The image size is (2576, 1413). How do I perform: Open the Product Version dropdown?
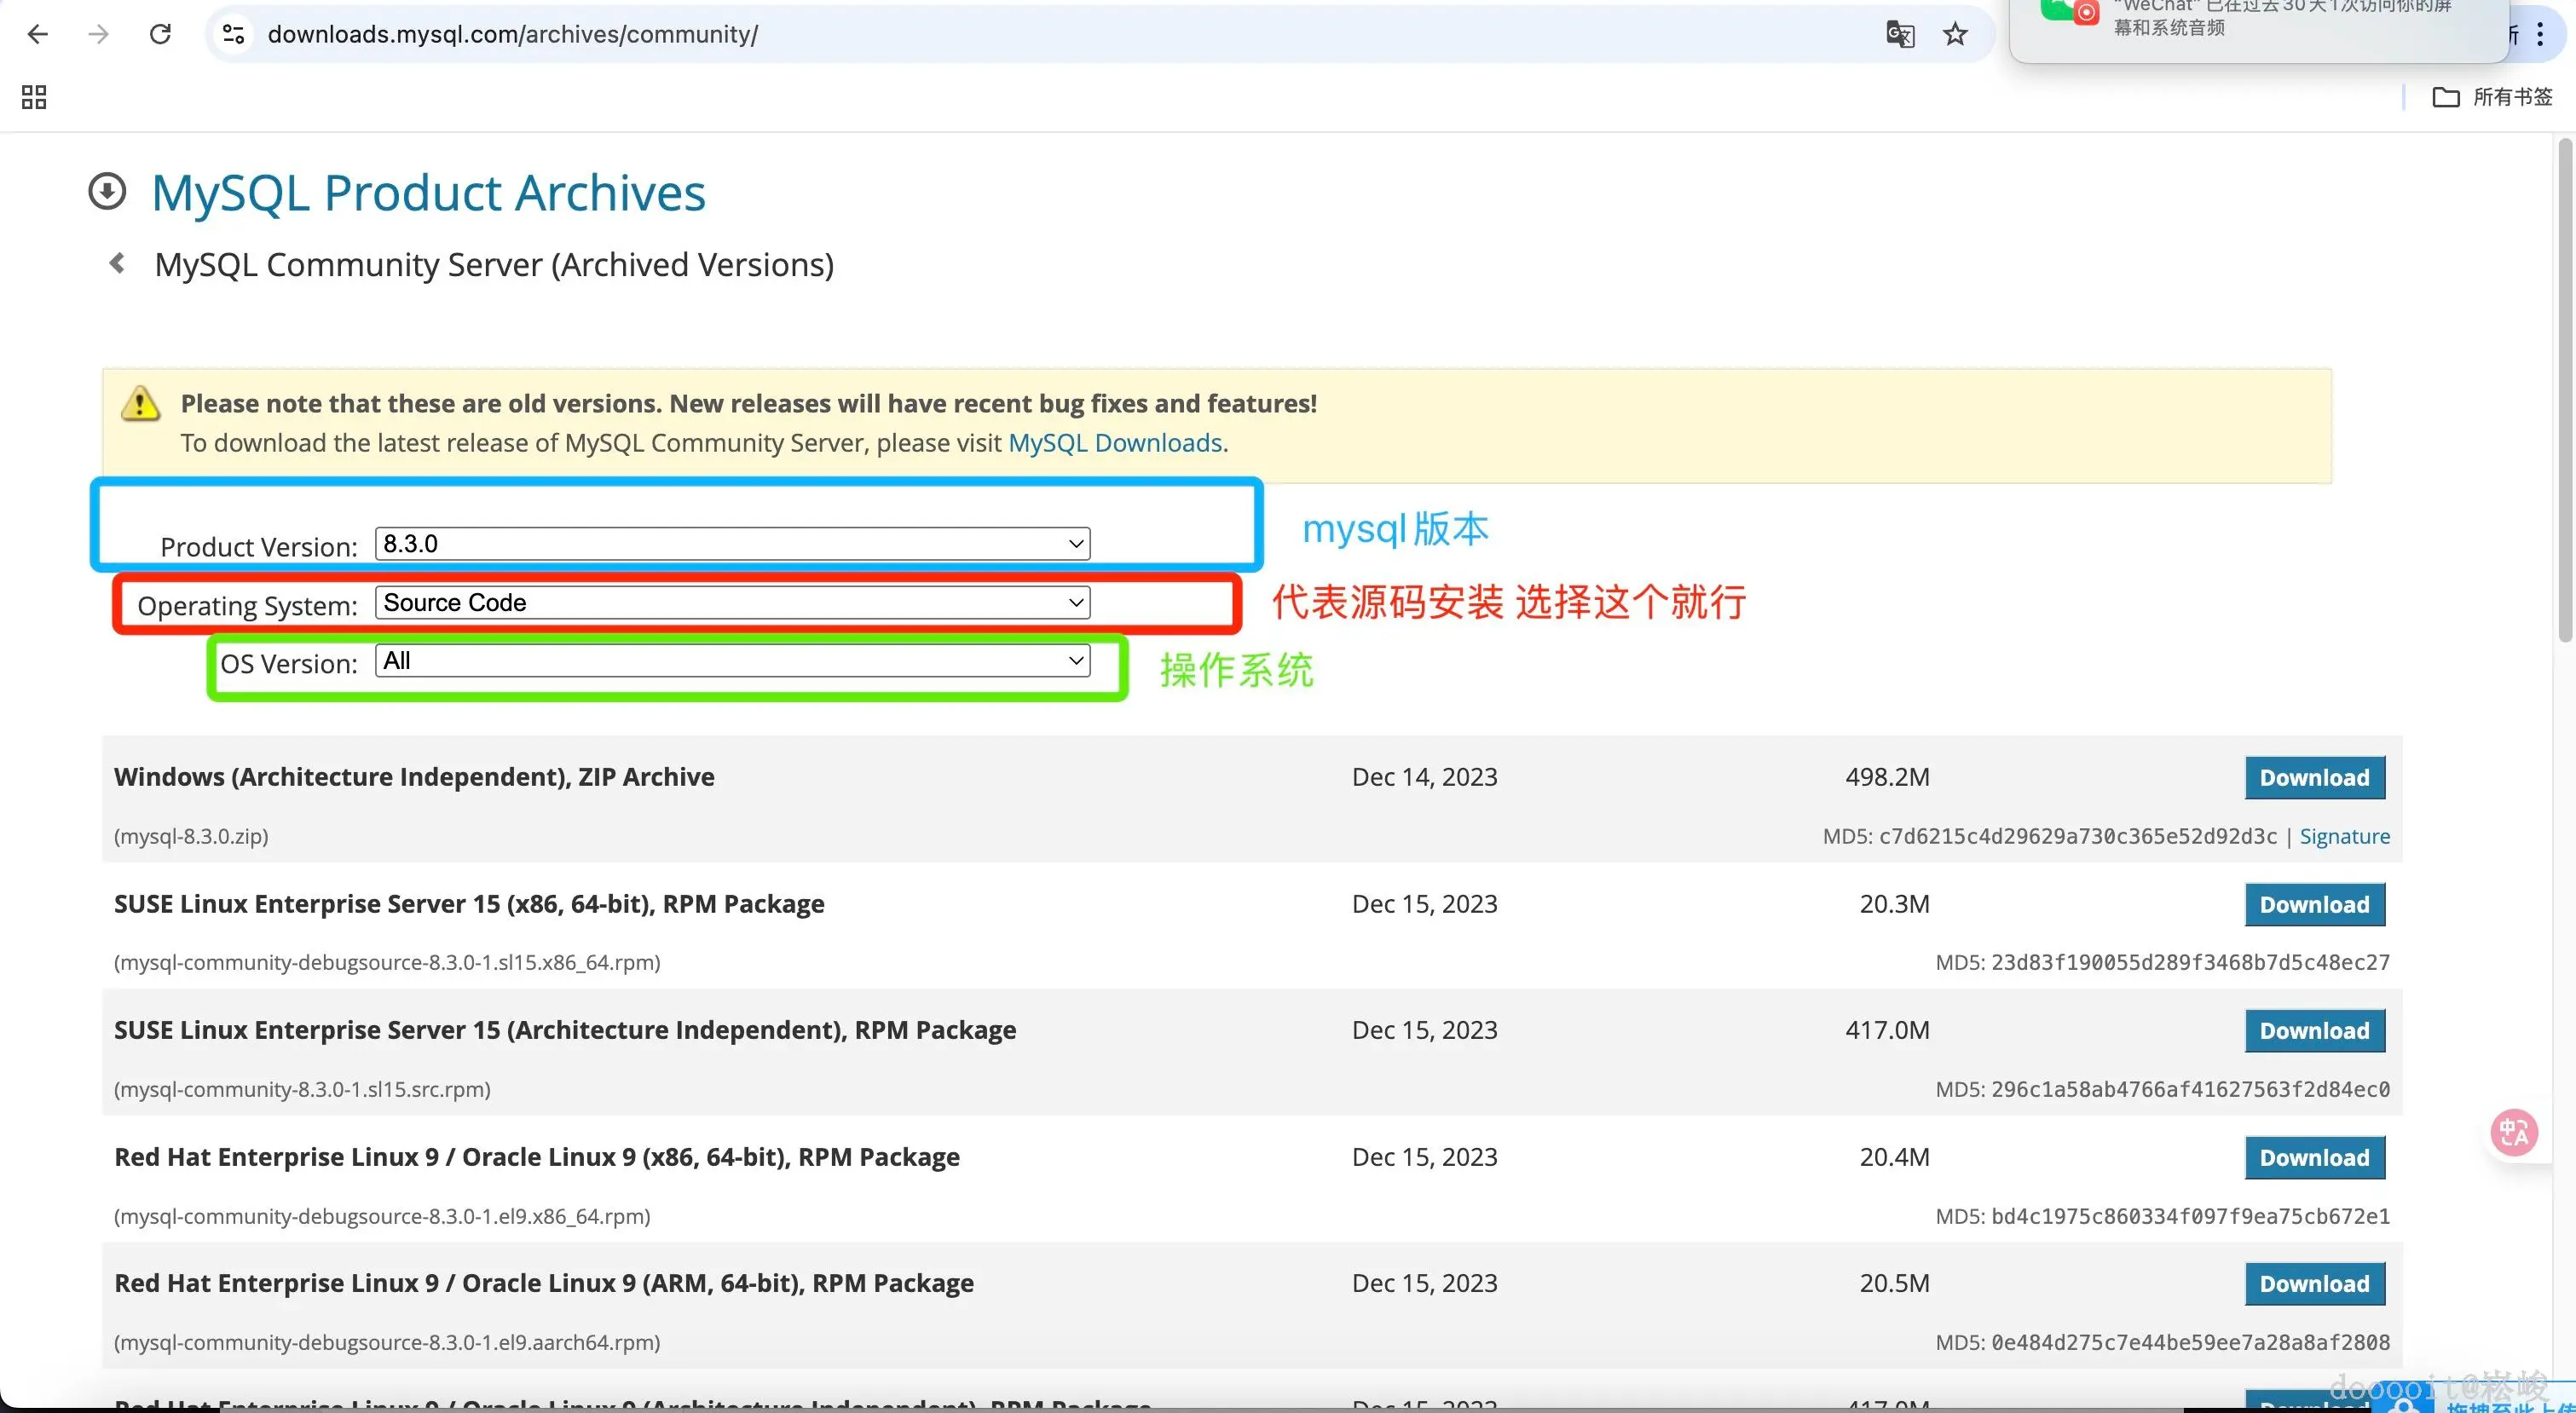[x=732, y=544]
